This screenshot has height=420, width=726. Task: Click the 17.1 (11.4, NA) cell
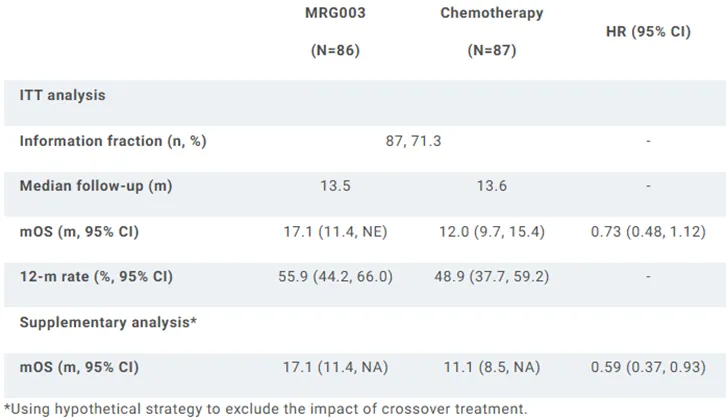tap(335, 367)
